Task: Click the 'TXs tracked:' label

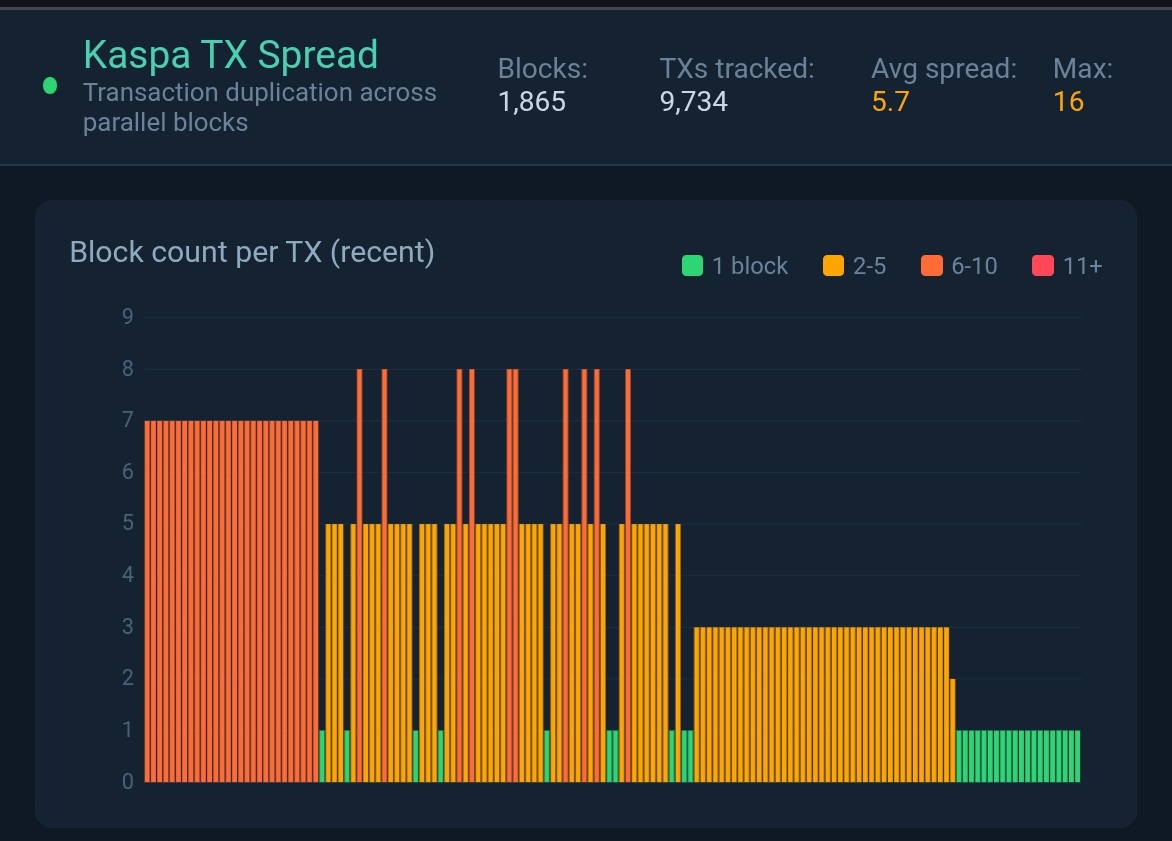Action: 736,69
